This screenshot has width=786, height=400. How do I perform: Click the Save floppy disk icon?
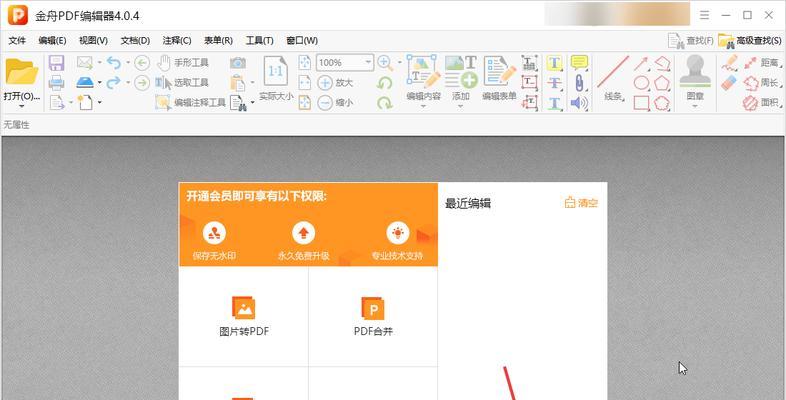(56, 63)
